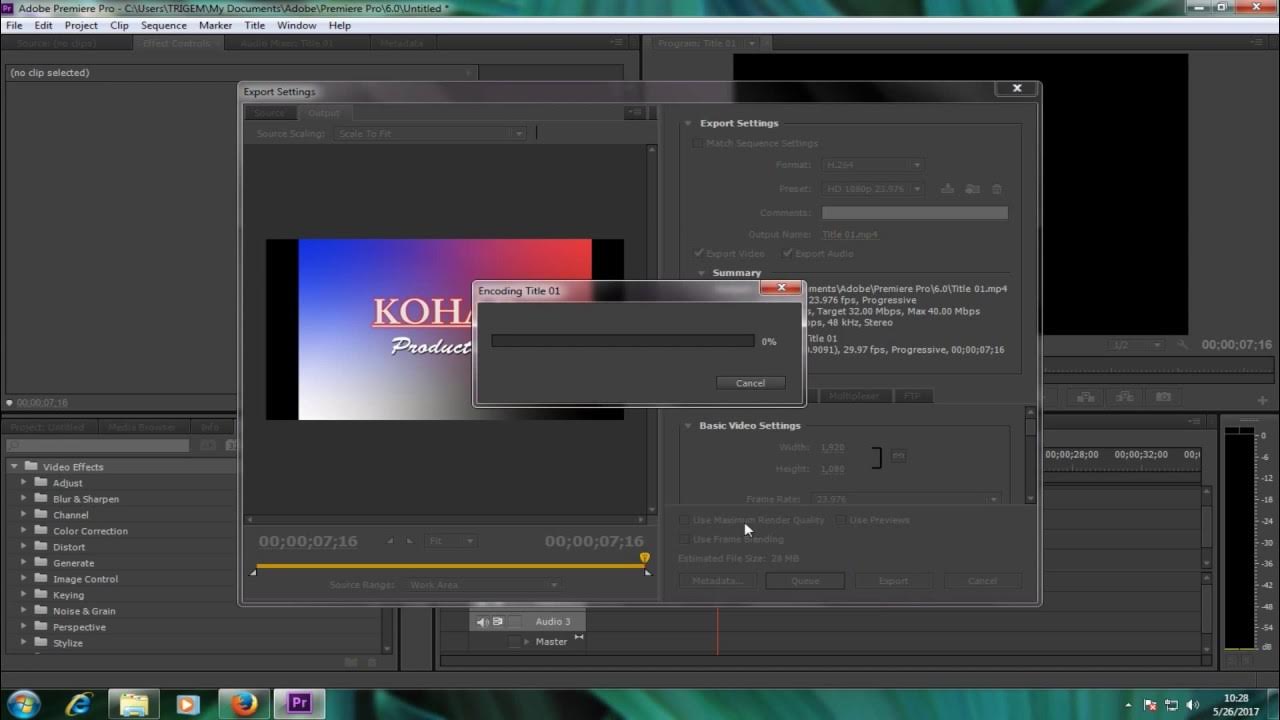Expand the Master audio track
The image size is (1280, 720).
(527, 642)
